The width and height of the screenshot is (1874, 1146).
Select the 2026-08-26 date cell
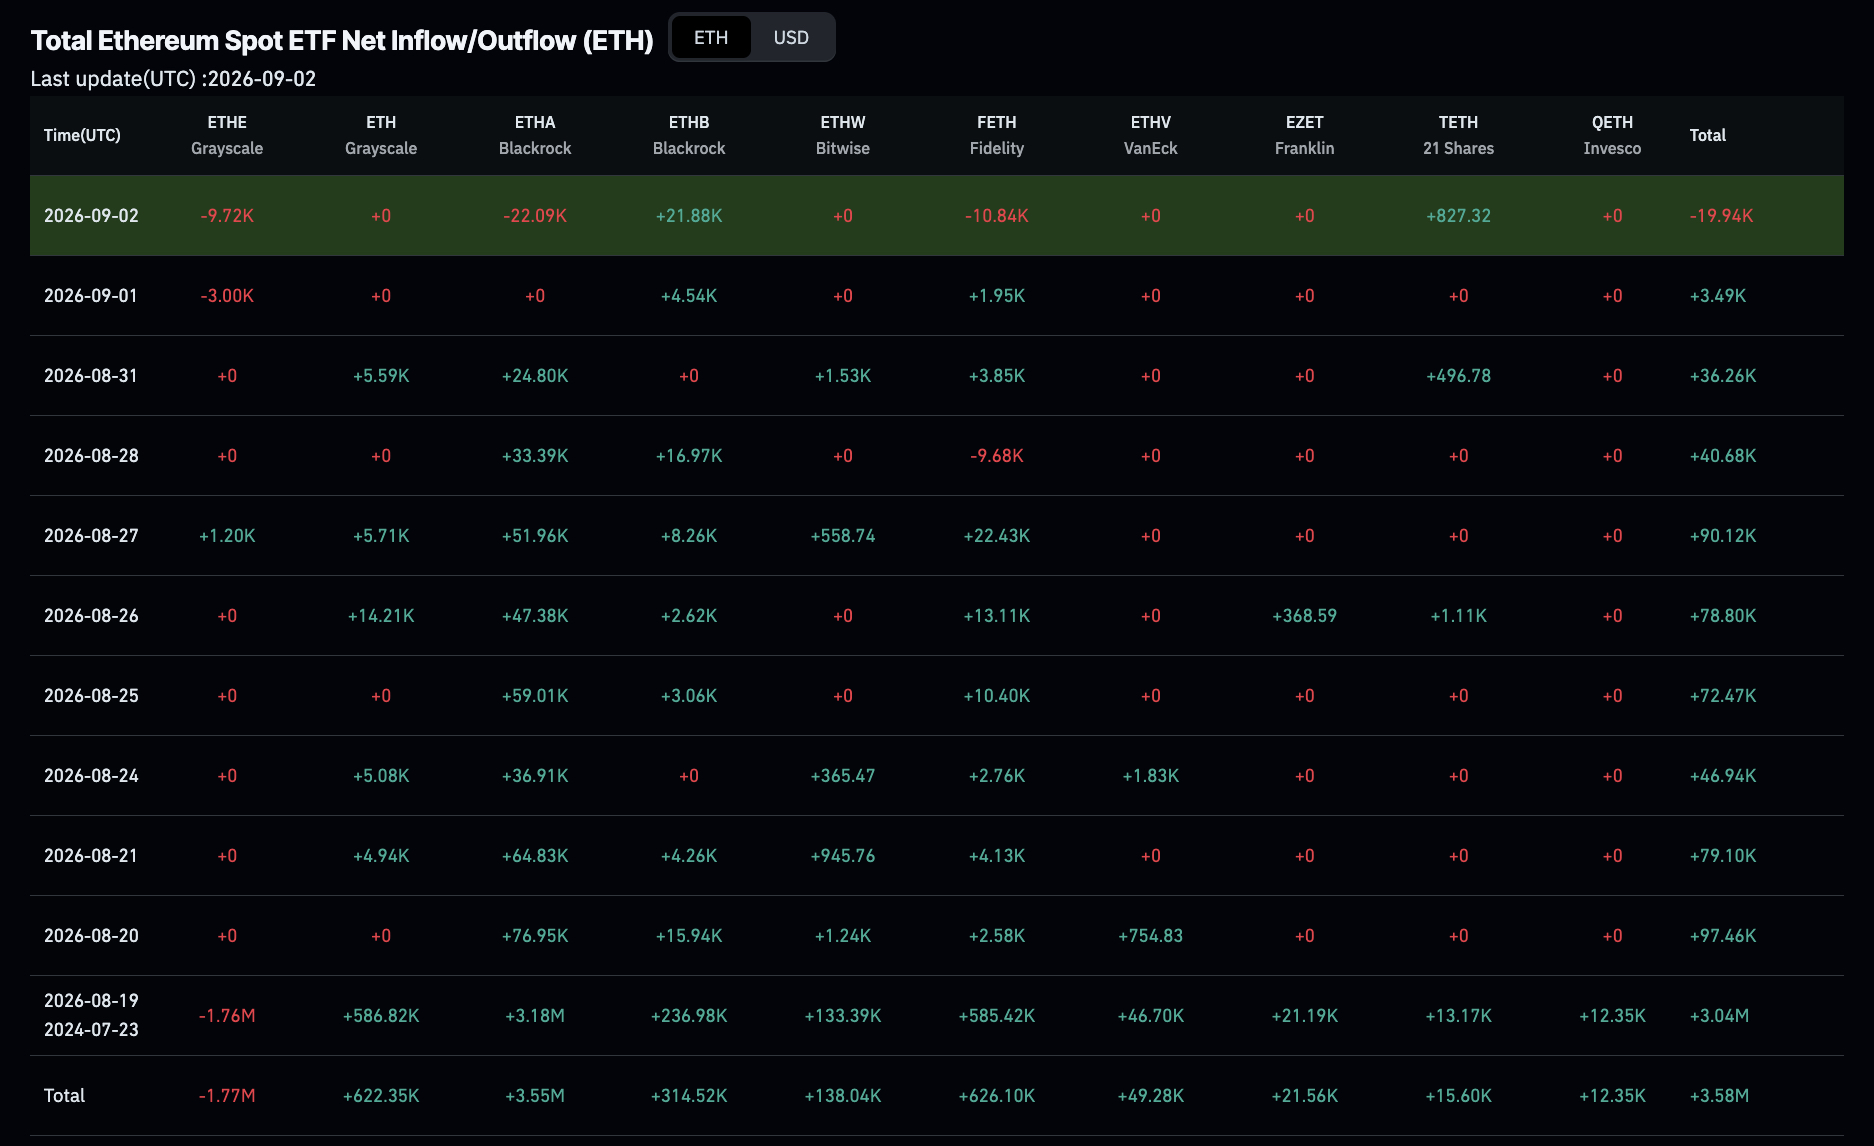(91, 616)
